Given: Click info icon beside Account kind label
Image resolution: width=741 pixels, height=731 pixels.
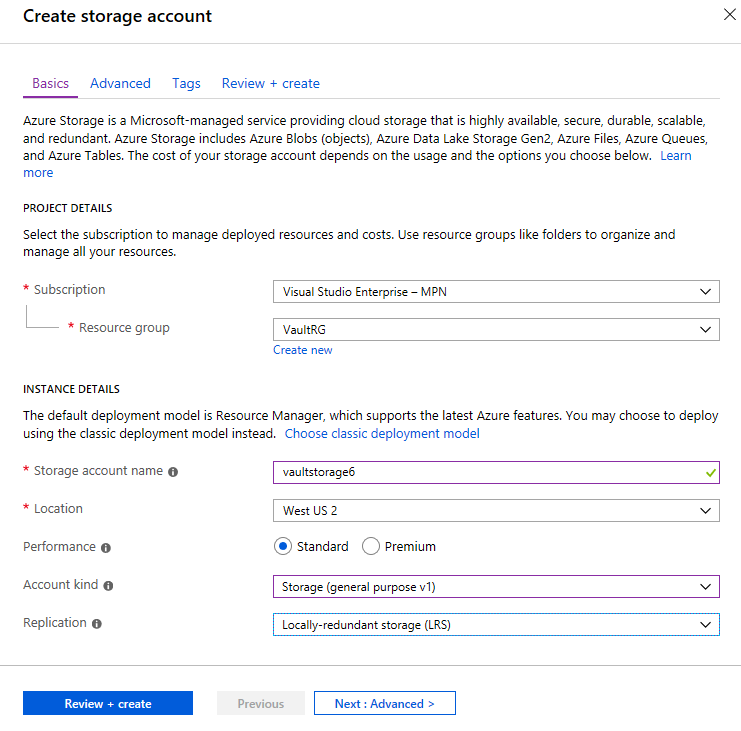Looking at the screenshot, I should [x=108, y=586].
